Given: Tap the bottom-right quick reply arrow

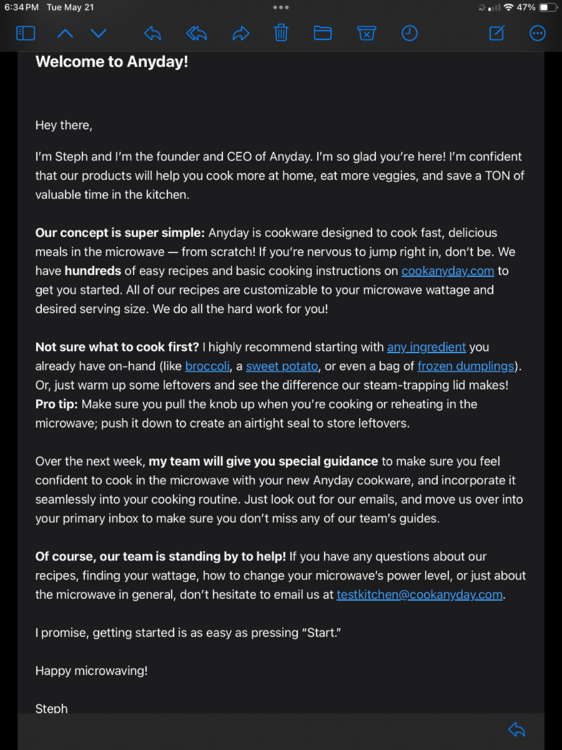Looking at the screenshot, I should point(517,729).
